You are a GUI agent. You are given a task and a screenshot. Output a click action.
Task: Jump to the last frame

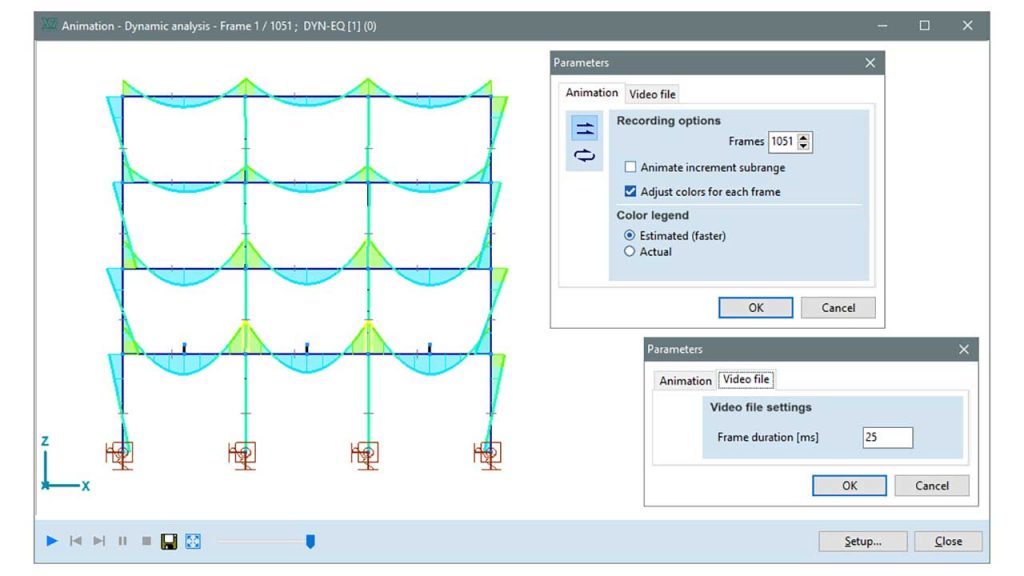(98, 540)
